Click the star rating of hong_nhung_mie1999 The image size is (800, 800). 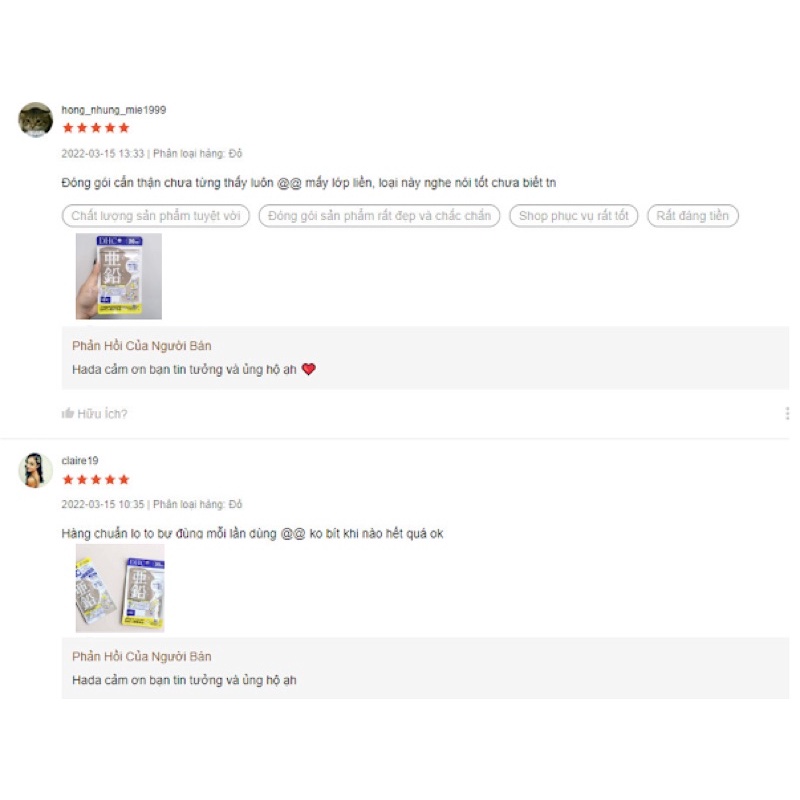click(95, 128)
